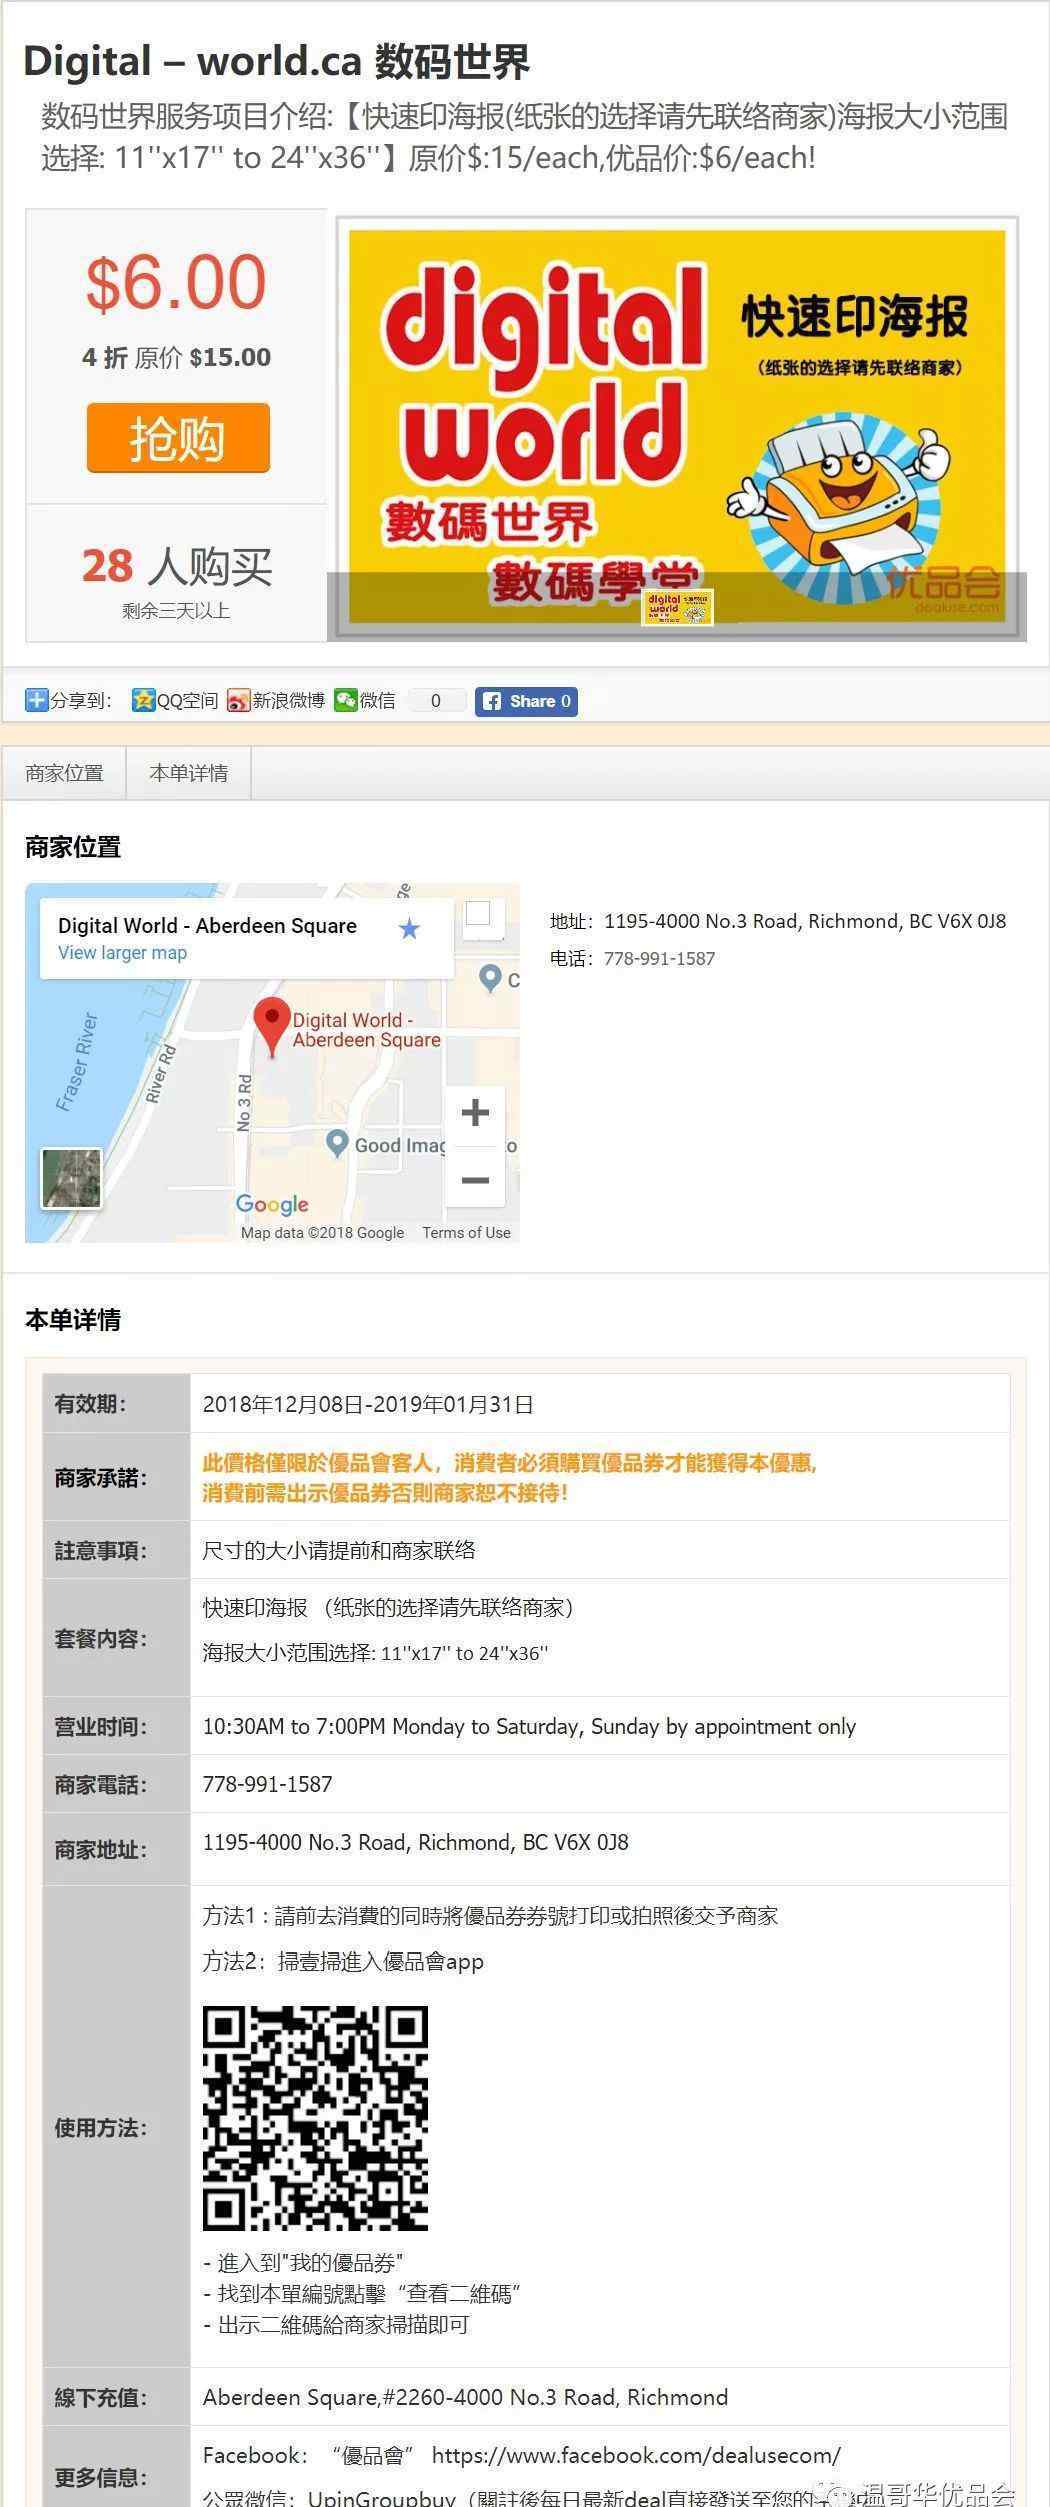This screenshot has height=2507, width=1050.
Task: Click the 方法2 scan-to-app instruction text
Action: [343, 1962]
